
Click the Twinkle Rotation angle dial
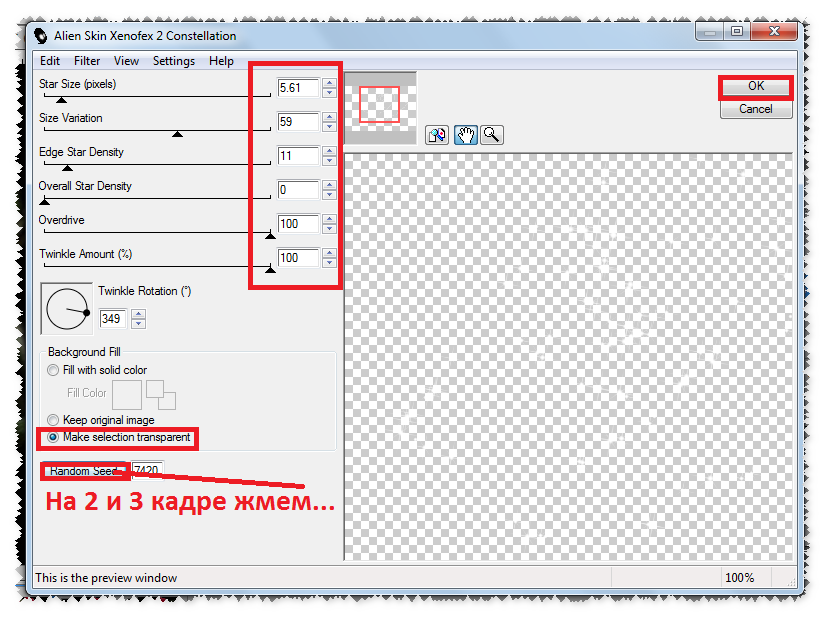click(x=67, y=309)
